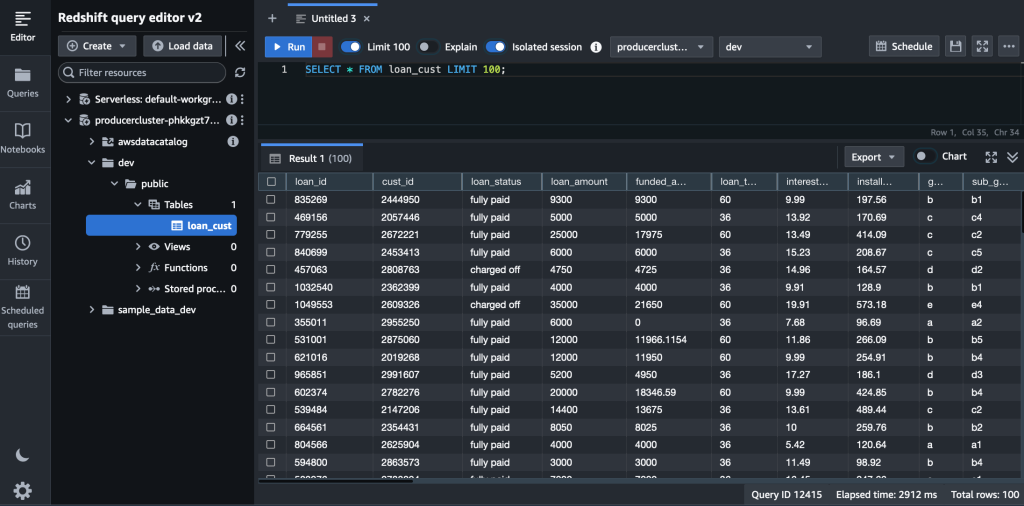Save the query with disk icon
1024x506 pixels.
coord(956,47)
